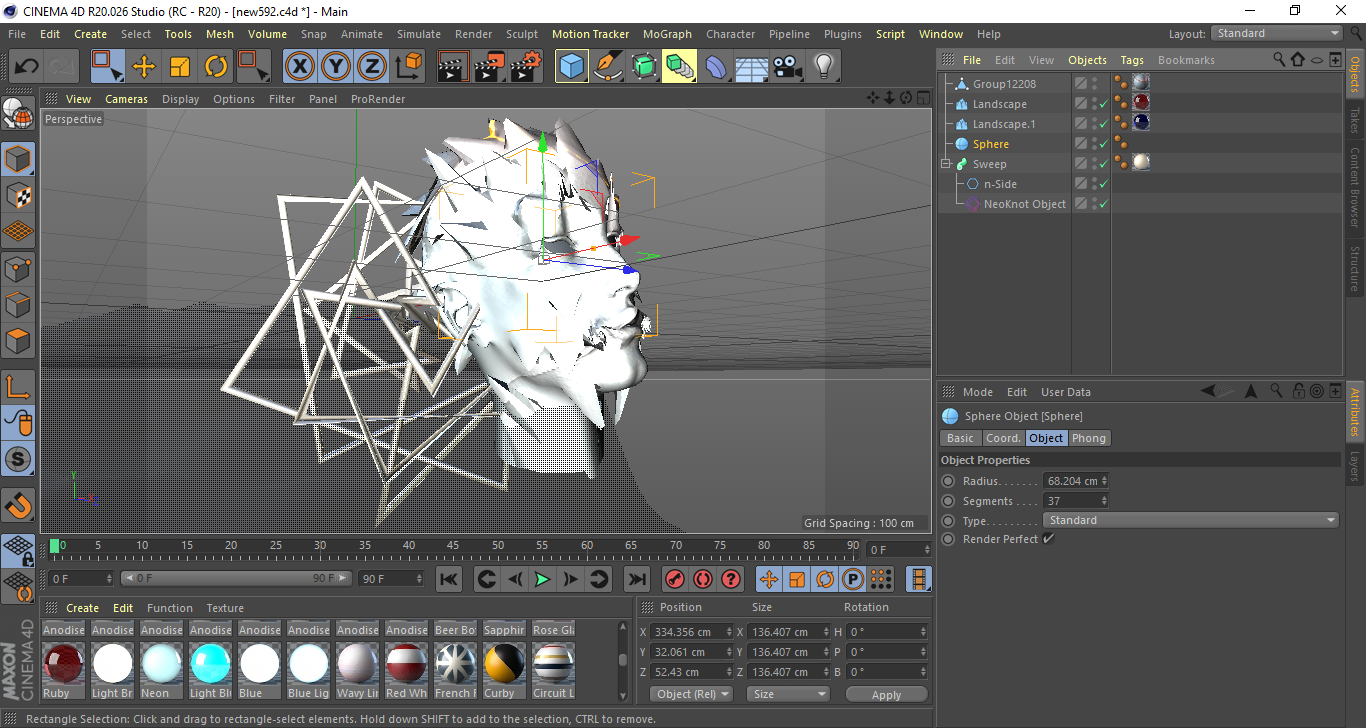Open the Content Browser side tab

(1355, 187)
